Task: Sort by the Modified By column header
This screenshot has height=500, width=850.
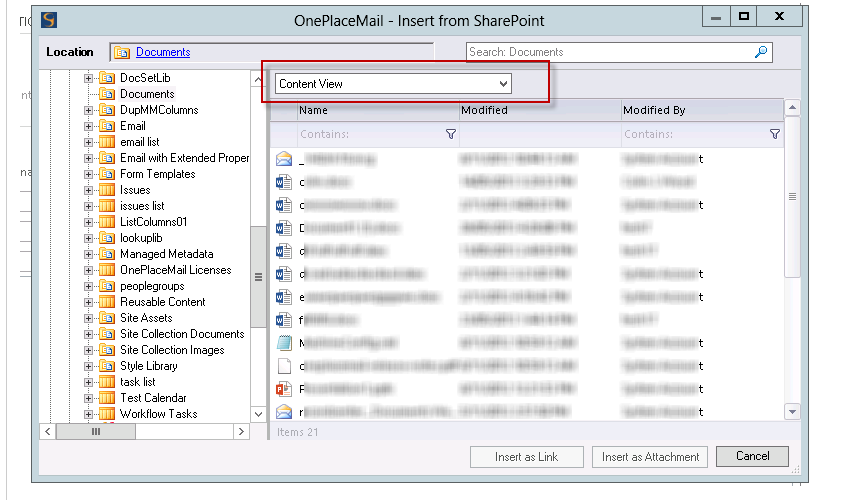Action: 702,110
